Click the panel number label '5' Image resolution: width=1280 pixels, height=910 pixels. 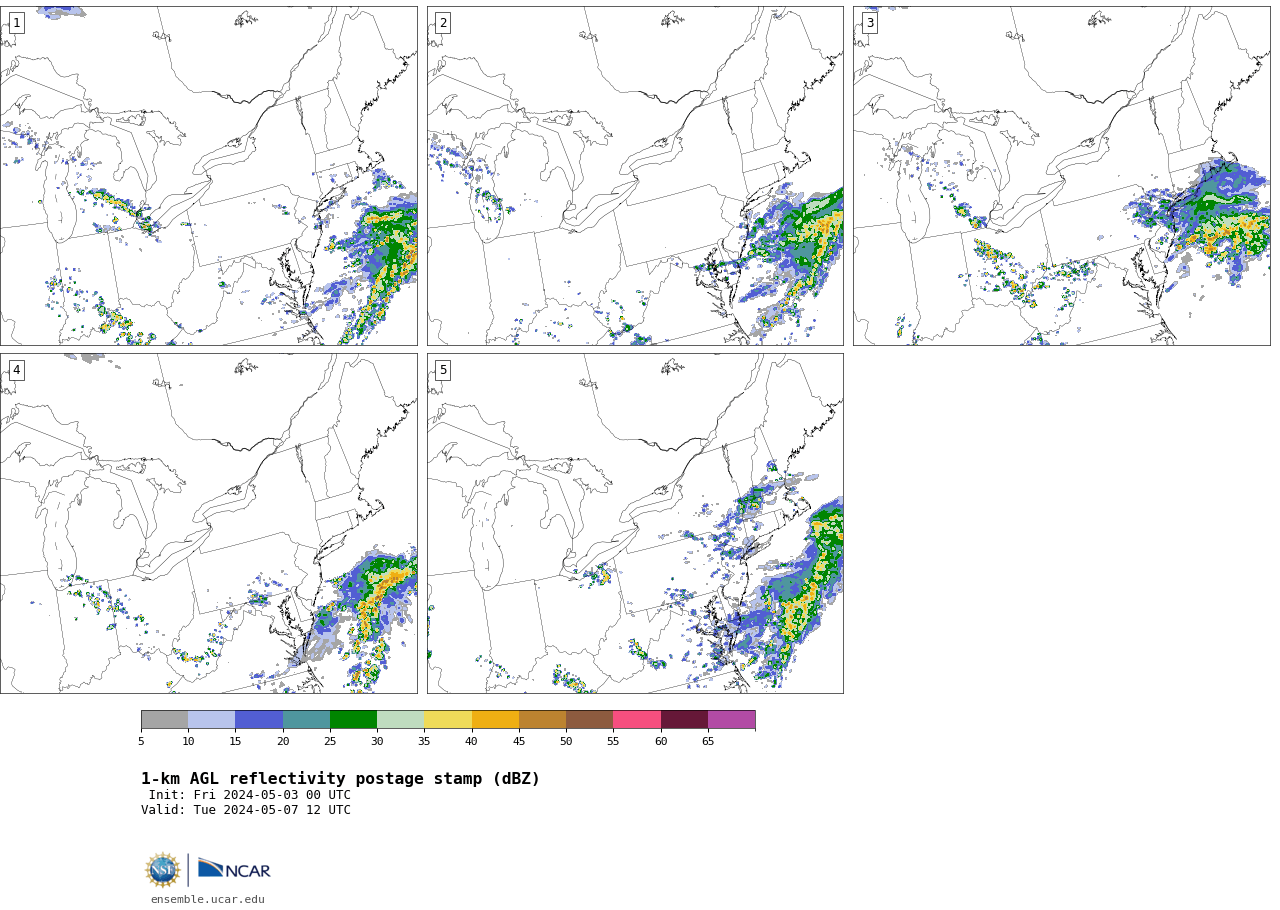click(443, 370)
